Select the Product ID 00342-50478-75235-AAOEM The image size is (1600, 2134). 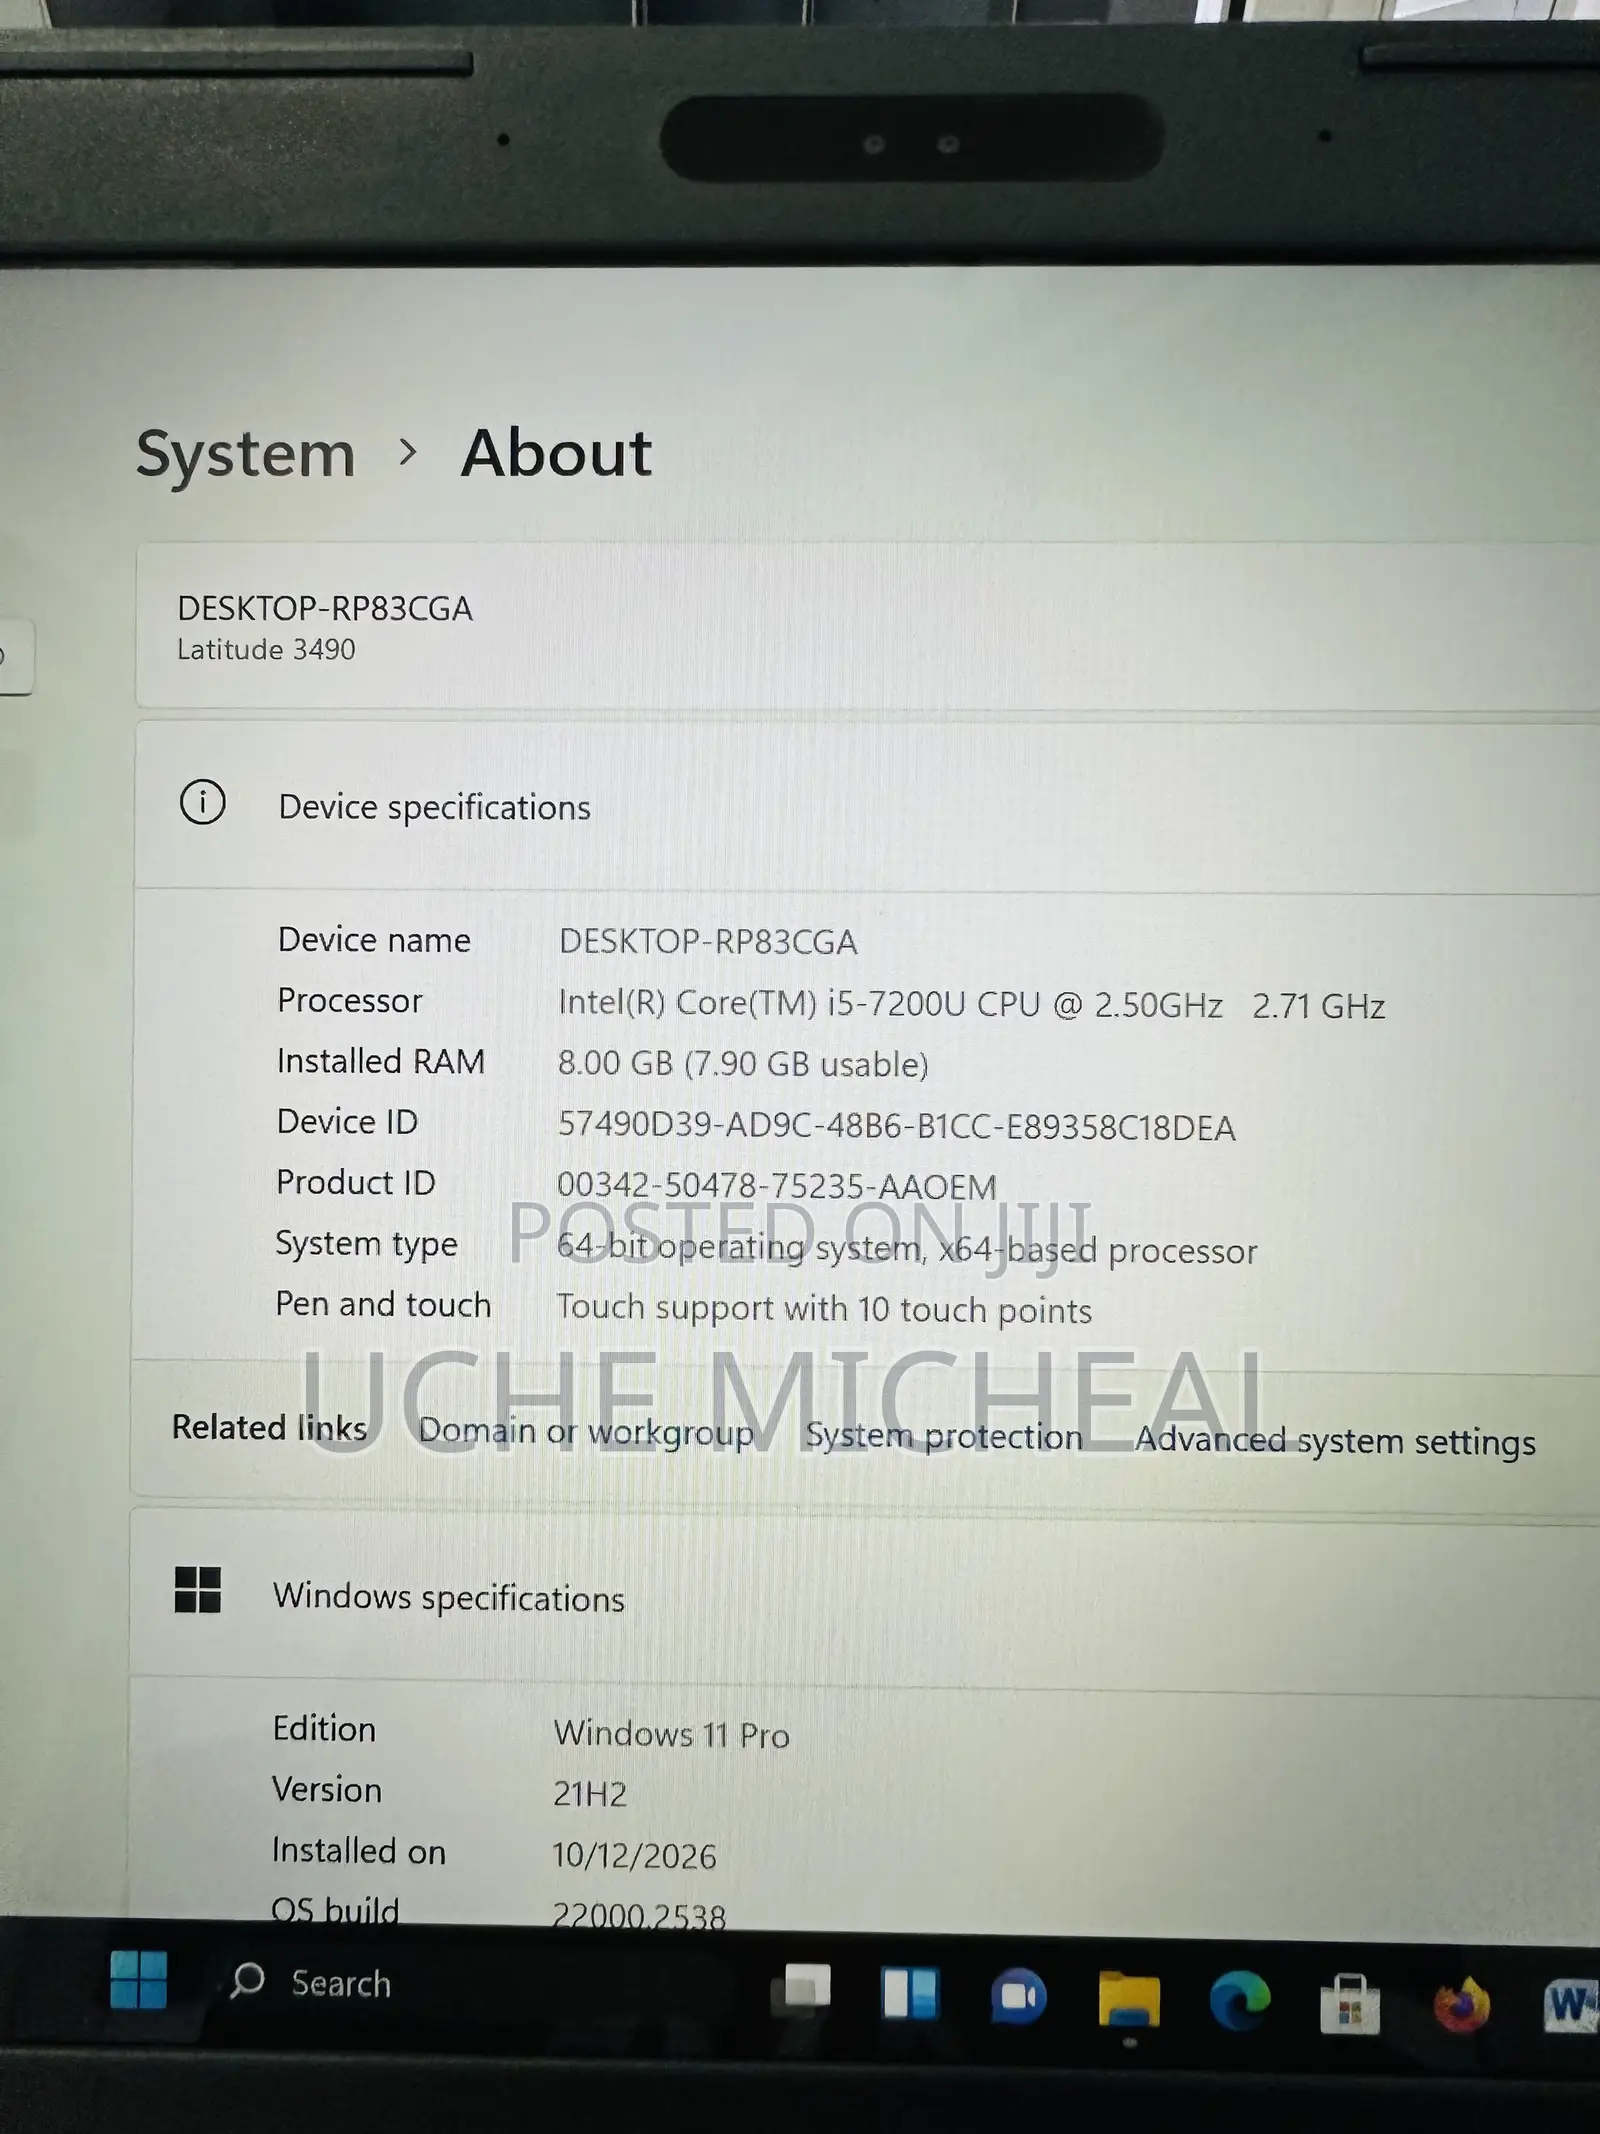pyautogui.click(x=776, y=1186)
